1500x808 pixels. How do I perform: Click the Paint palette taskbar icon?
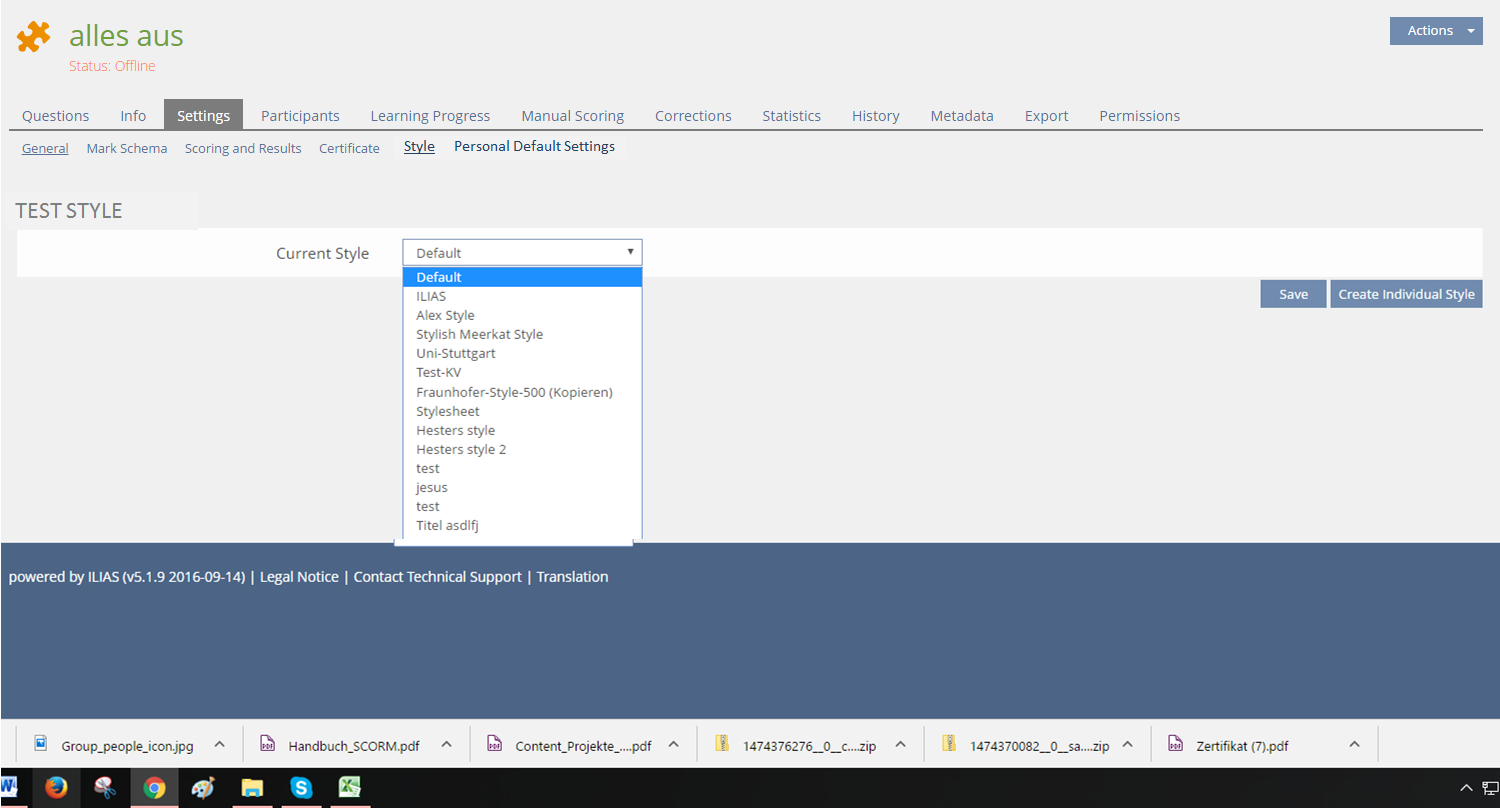[203, 788]
